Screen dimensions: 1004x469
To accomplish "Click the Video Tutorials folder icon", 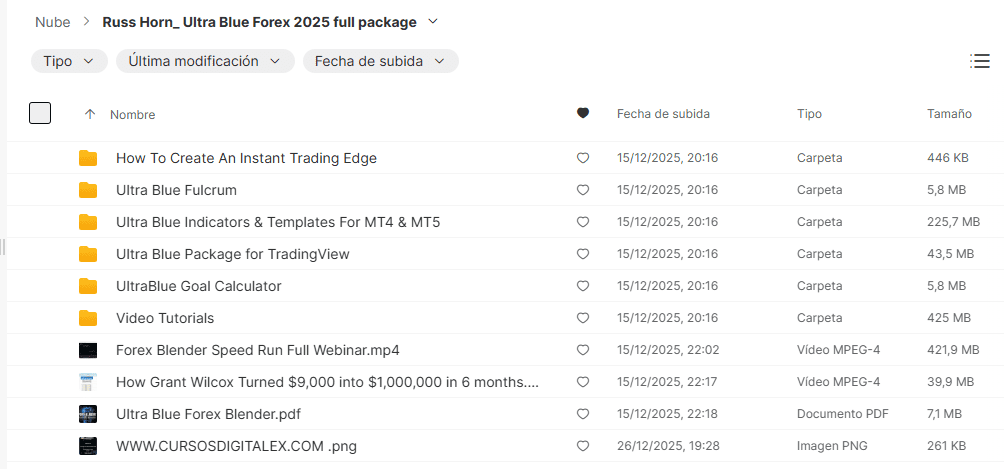I will 88,318.
